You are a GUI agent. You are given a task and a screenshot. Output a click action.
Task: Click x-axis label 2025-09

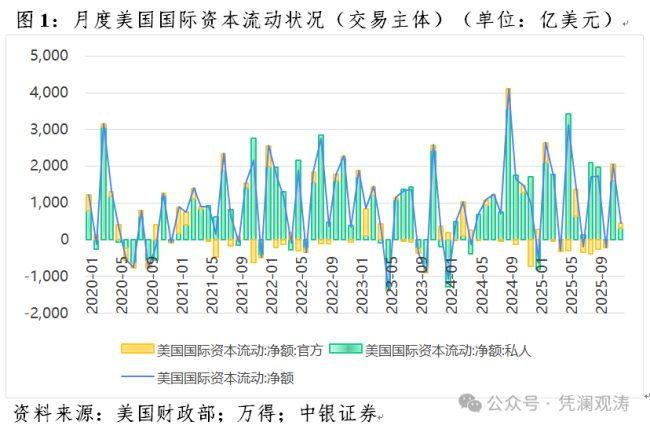602,285
